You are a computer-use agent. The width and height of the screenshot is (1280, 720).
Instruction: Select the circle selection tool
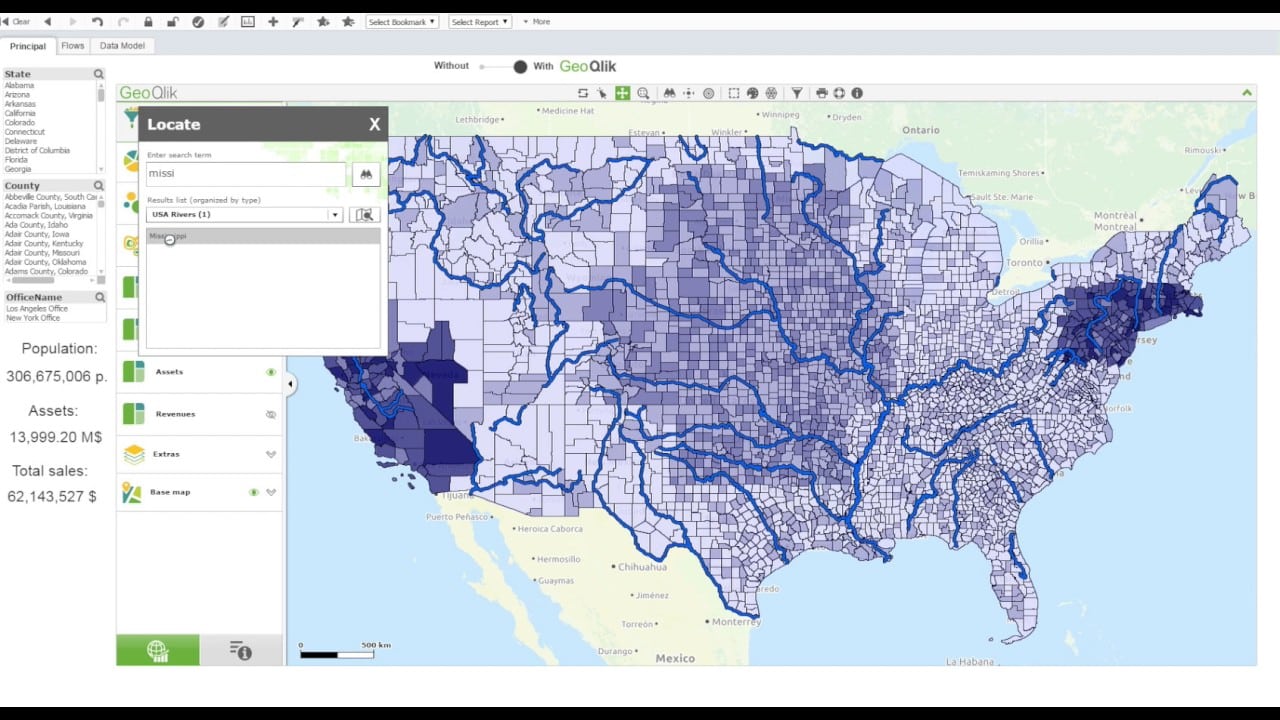coord(709,93)
